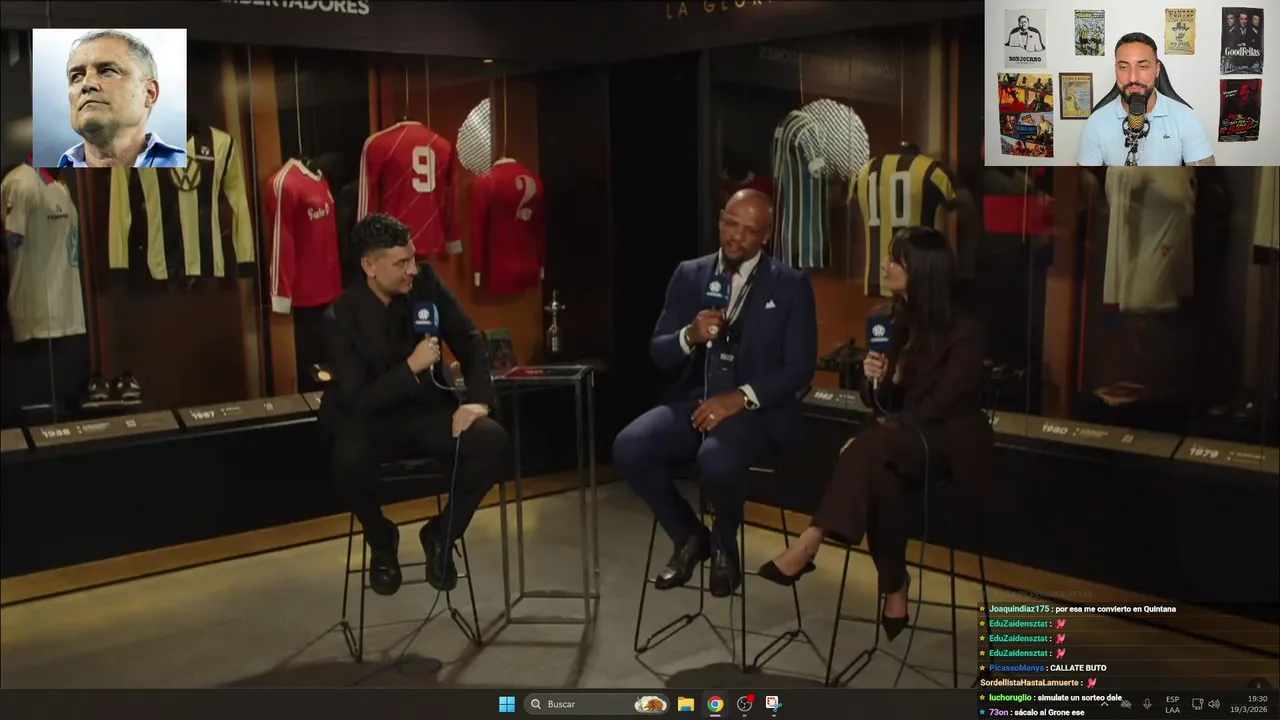1280x720 pixels.
Task: Click chat username SordellistaHastaLamuerte
Action: [1029, 683]
